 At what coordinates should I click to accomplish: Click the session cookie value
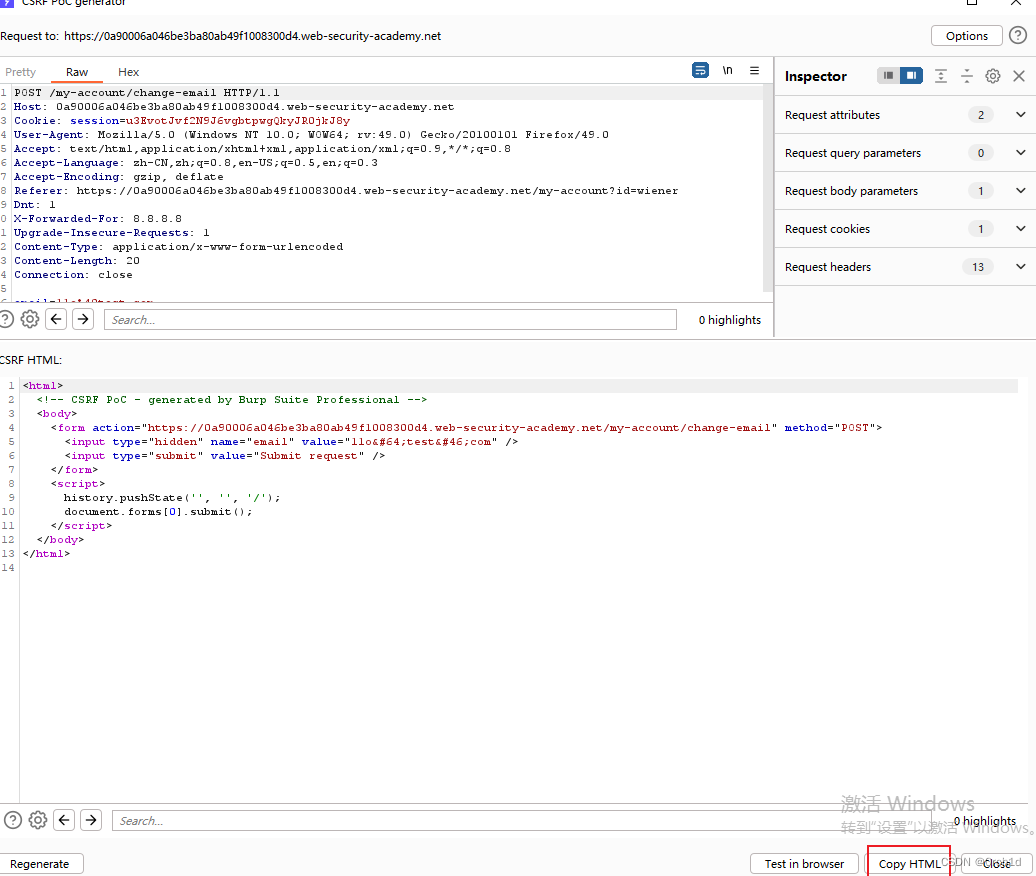click(x=238, y=120)
